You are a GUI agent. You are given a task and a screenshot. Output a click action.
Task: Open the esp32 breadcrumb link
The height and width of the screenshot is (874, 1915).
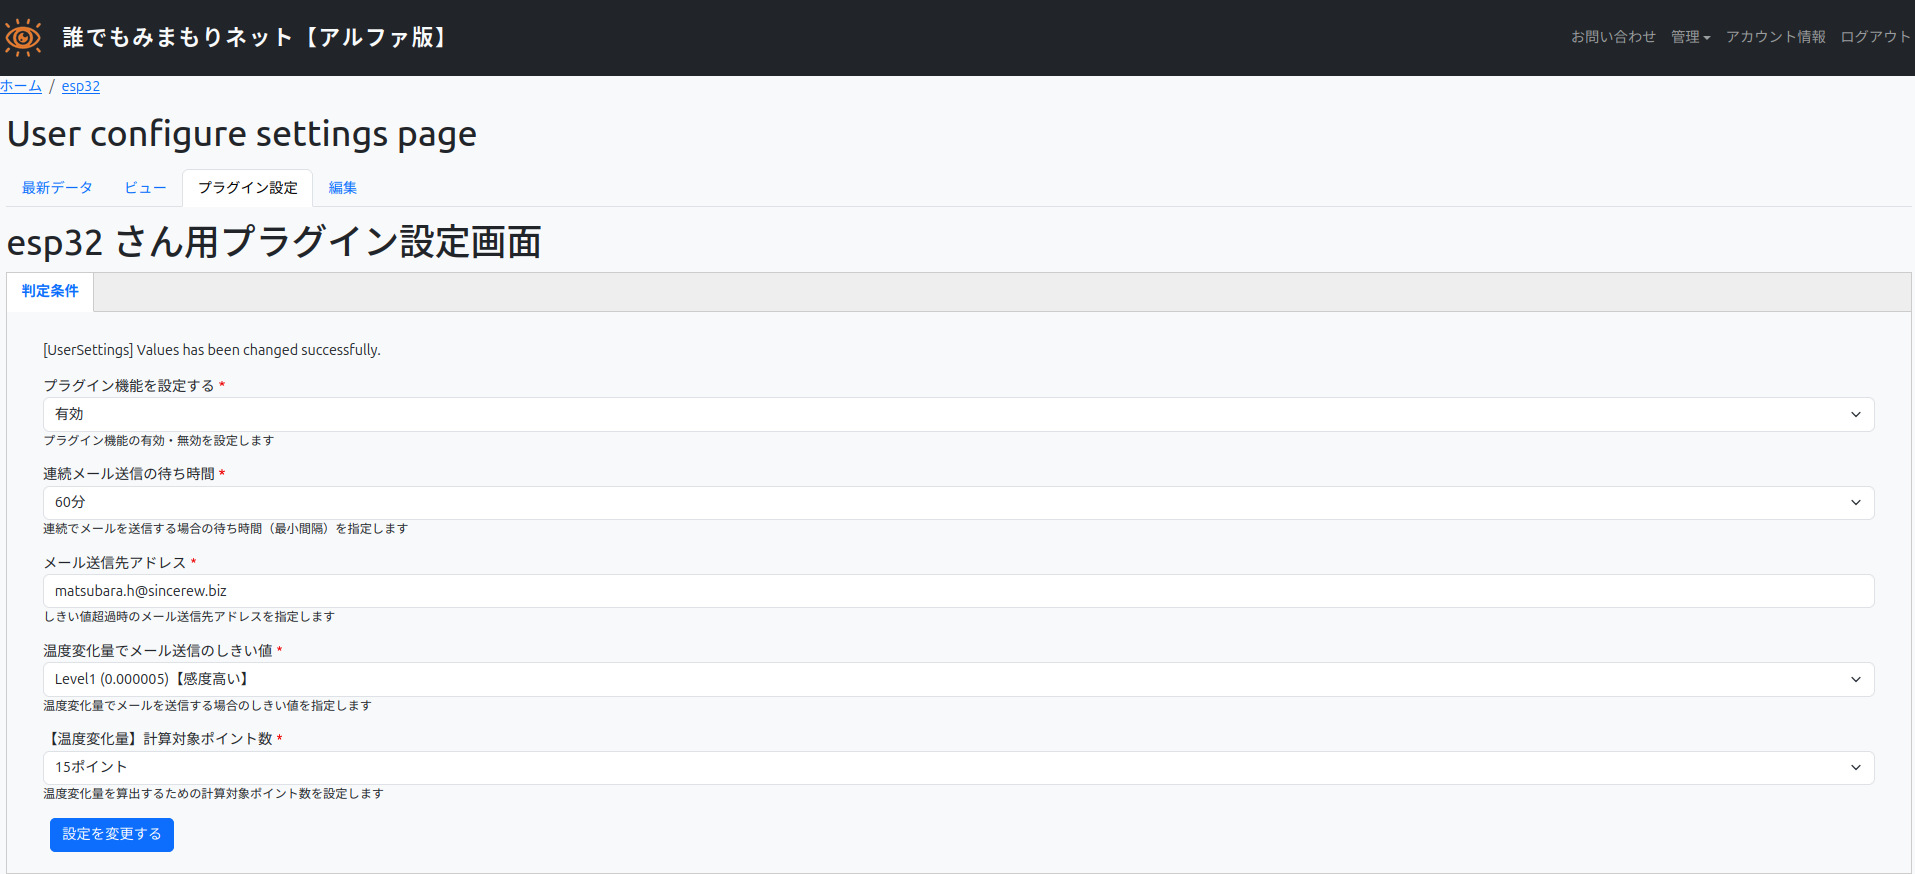click(81, 86)
